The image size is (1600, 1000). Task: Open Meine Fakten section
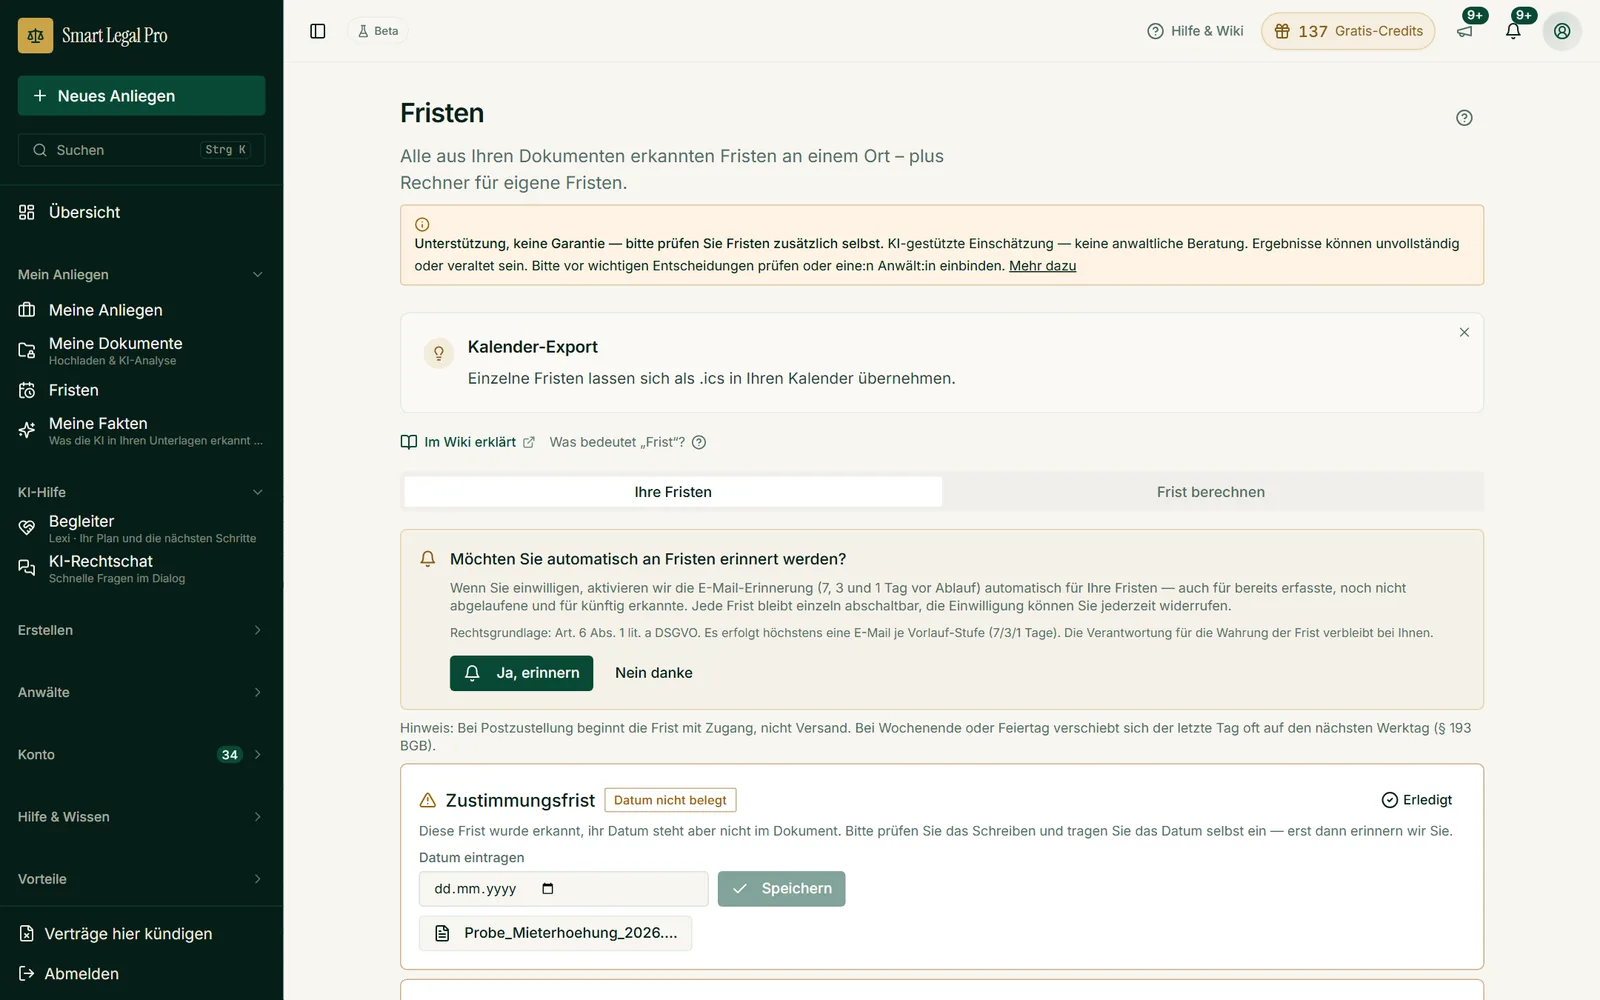click(x=141, y=430)
